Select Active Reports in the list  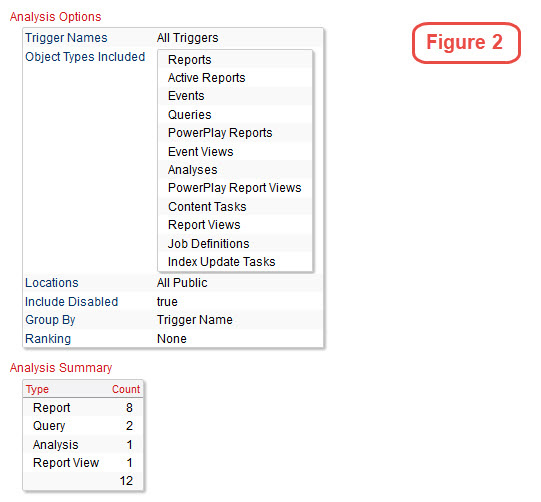pos(206,78)
